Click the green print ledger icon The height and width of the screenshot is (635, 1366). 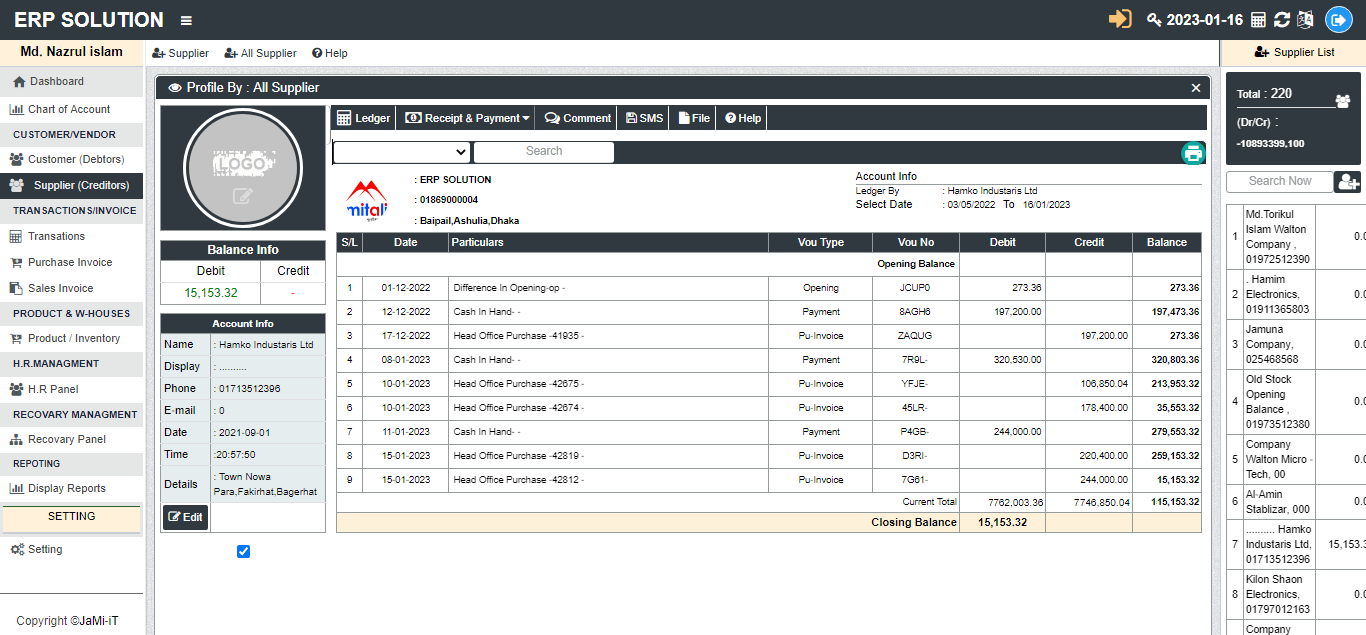[x=1192, y=153]
